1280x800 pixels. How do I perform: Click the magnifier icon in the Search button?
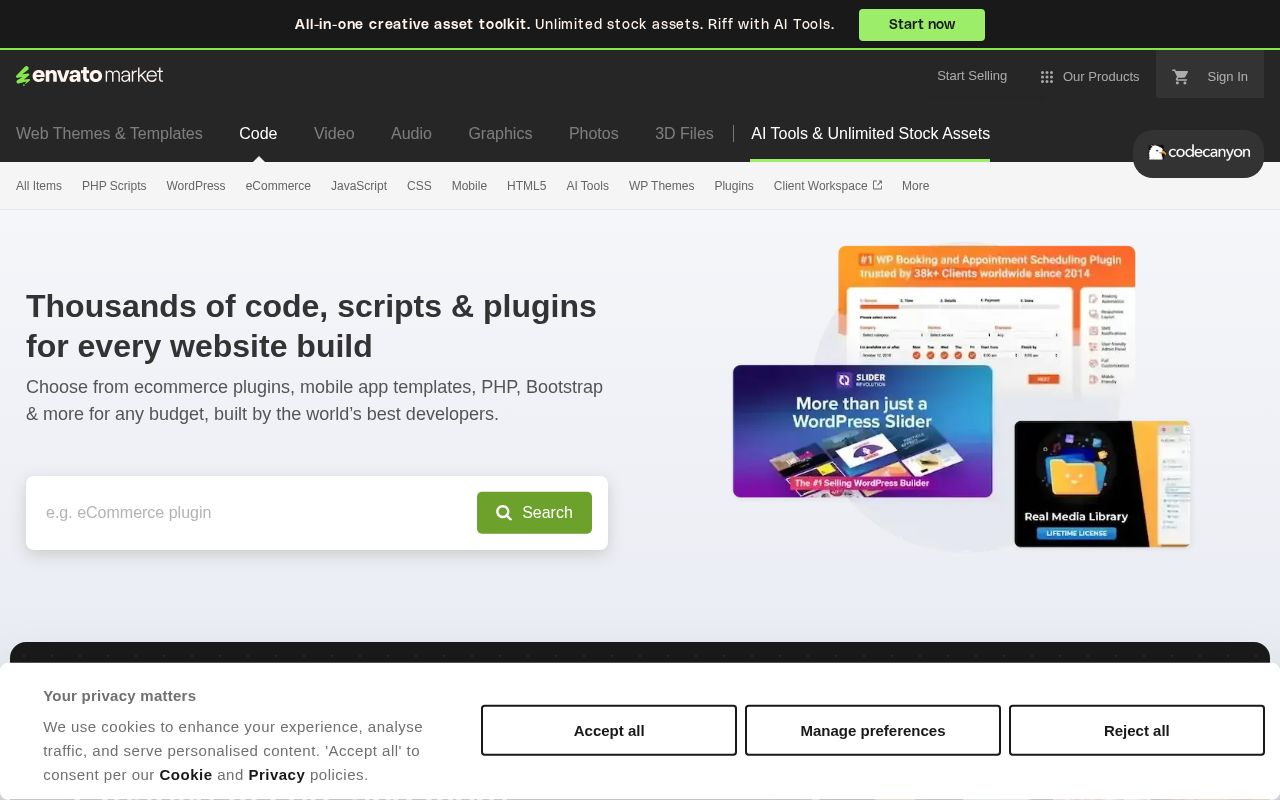[x=504, y=513]
